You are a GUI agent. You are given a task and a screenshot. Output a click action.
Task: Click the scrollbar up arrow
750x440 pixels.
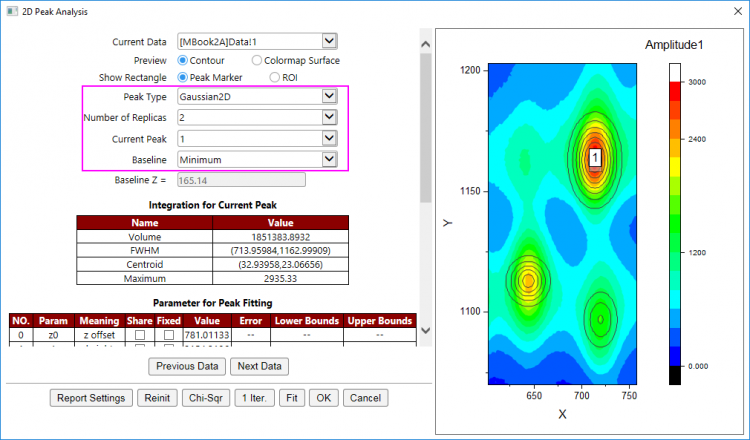click(x=425, y=44)
